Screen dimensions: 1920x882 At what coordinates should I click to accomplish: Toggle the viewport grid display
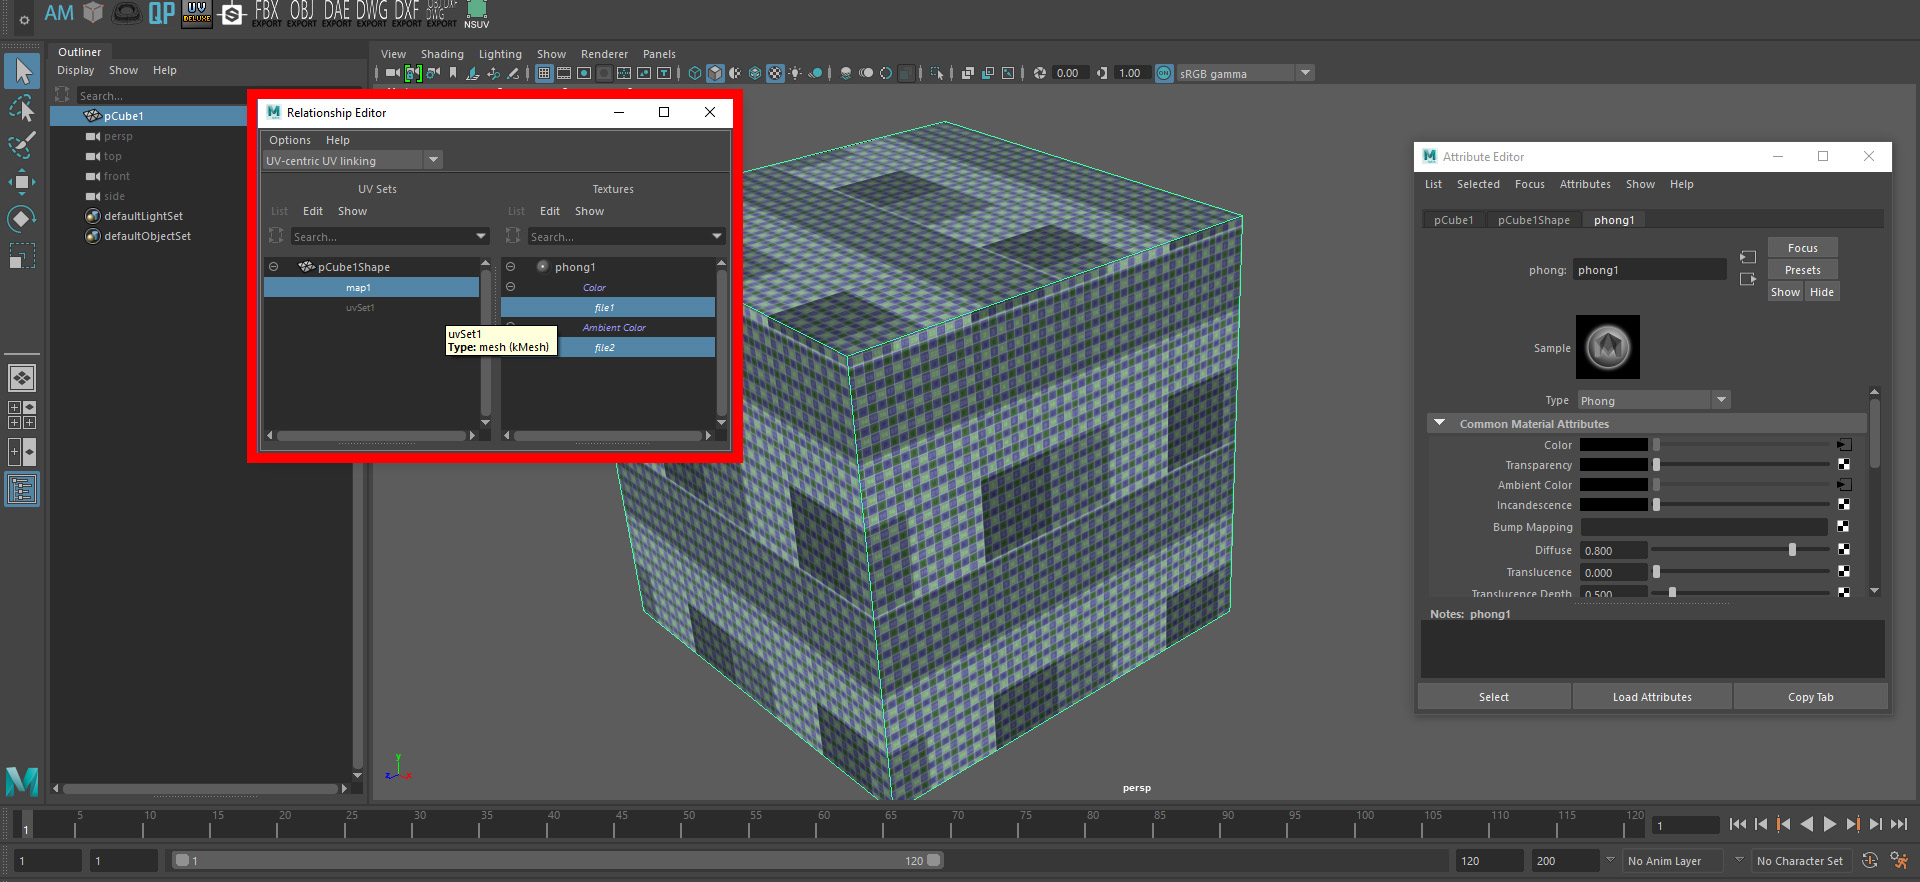click(544, 73)
